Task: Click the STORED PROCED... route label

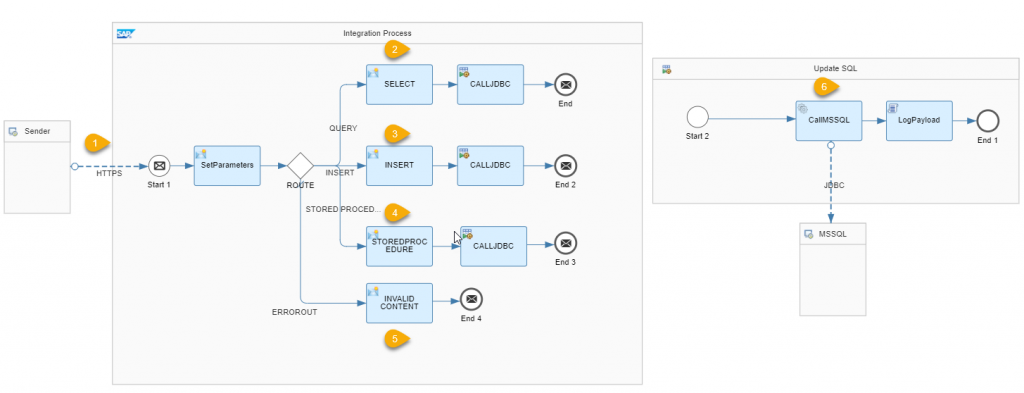Action: pos(343,210)
